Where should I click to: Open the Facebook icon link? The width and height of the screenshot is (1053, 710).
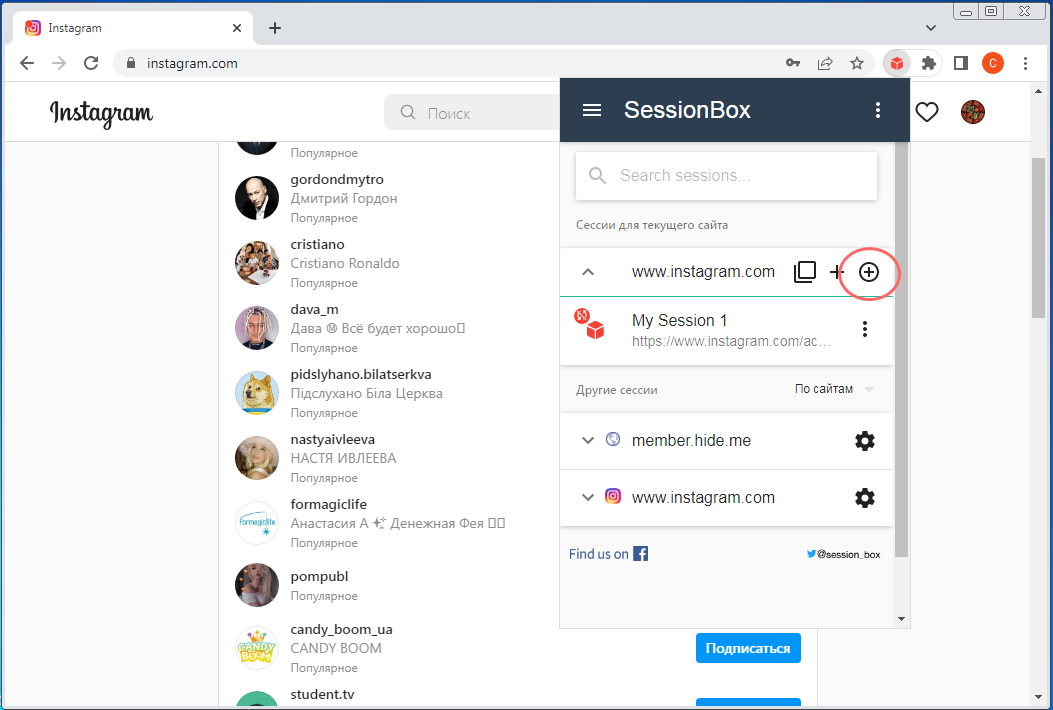coord(641,554)
